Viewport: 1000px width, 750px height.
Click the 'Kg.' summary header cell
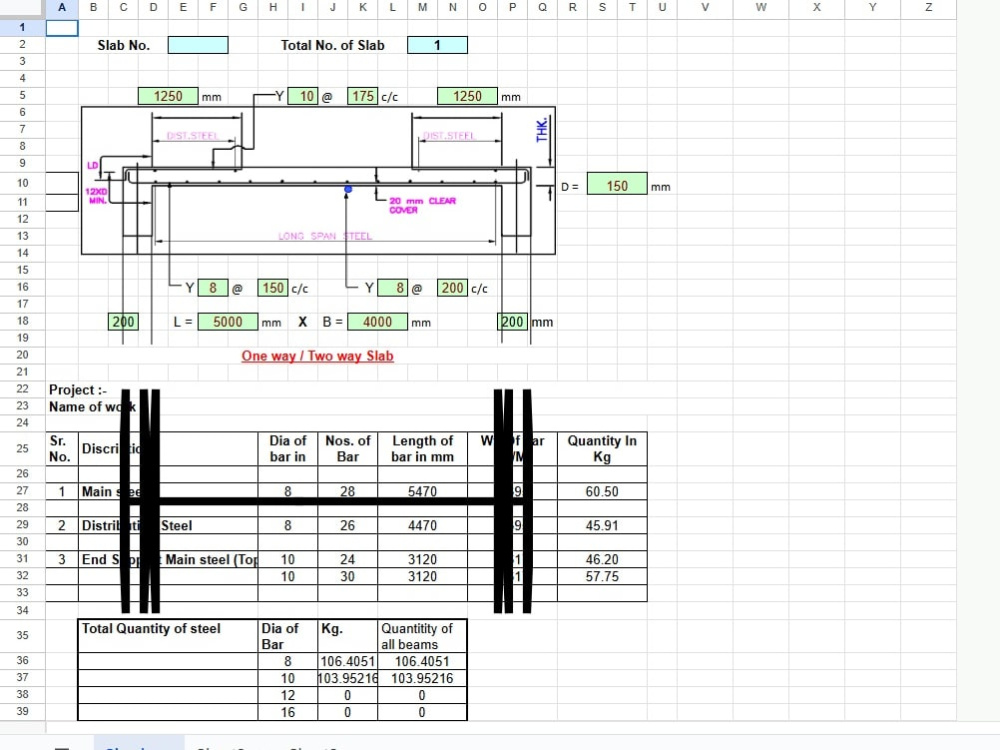348,635
